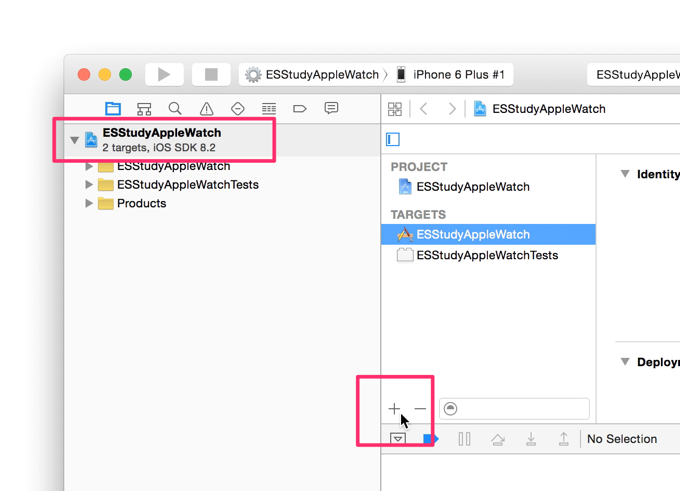The width and height of the screenshot is (680, 491).
Task: Expand the Products folder
Action: point(89,203)
